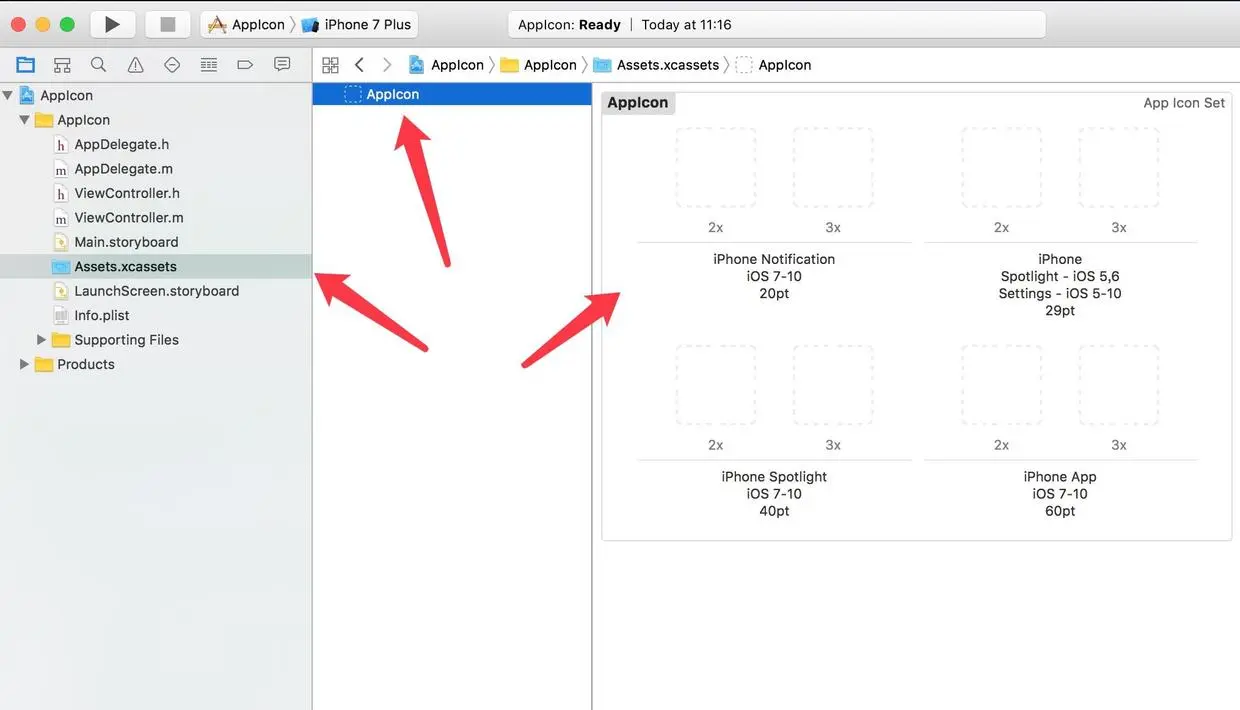Choose the iPhone 7 Plus destination
The width and height of the screenshot is (1240, 710).
point(357,24)
